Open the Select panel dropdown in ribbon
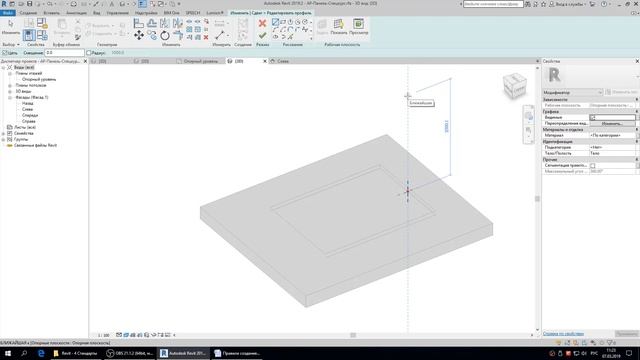Image resolution: width=640 pixels, height=360 pixels. 11,44
